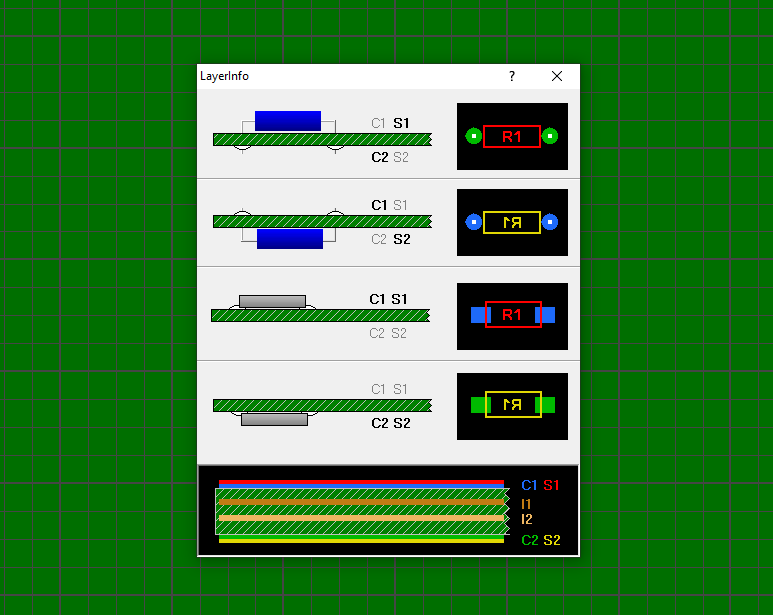The height and width of the screenshot is (615, 773).
Task: Click the blue C1 label in layer stack
Action: 529,485
